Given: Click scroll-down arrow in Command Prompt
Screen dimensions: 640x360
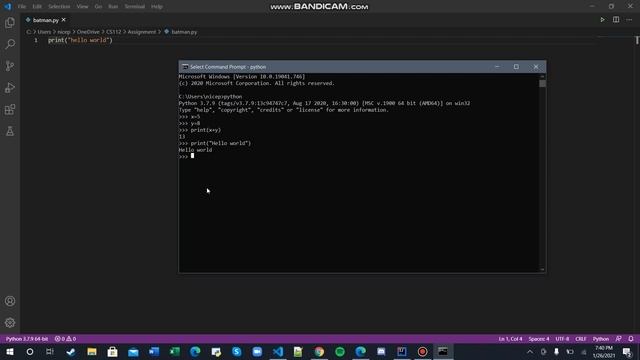Looking at the screenshot, I should [542, 269].
